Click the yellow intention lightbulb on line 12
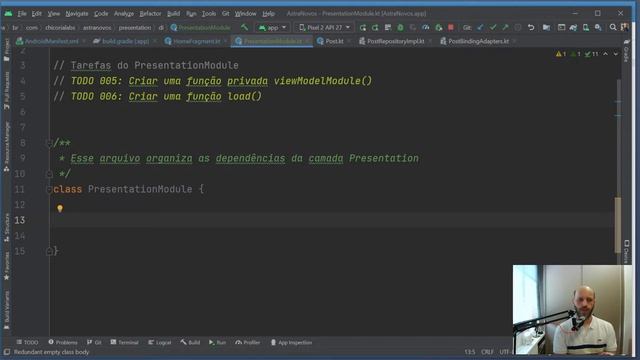640x360 pixels. pos(60,209)
